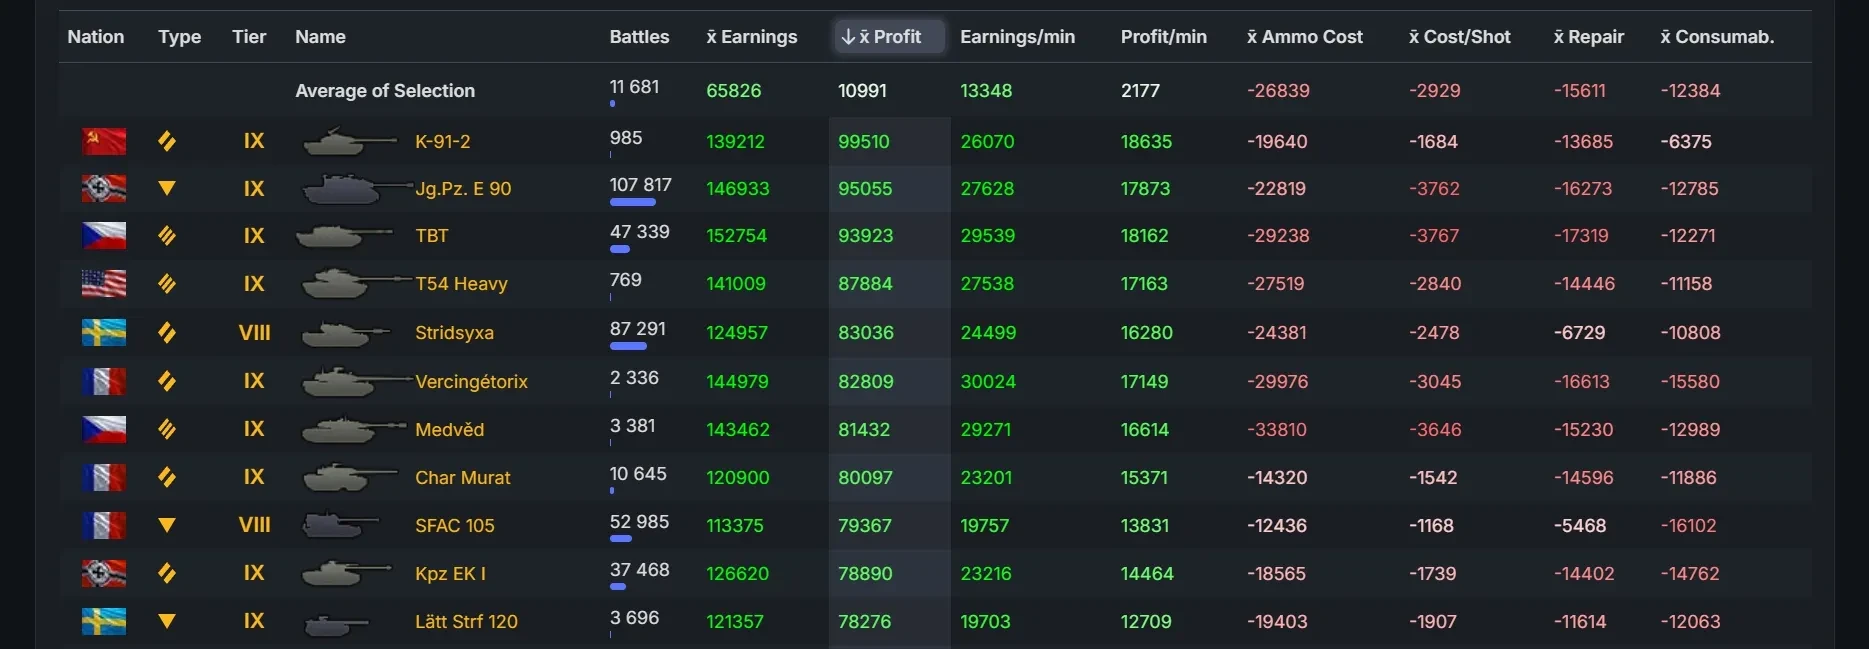Screen dimensions: 1869x649
Task: Click the Czech flag in Medvěd row
Action: click(104, 429)
